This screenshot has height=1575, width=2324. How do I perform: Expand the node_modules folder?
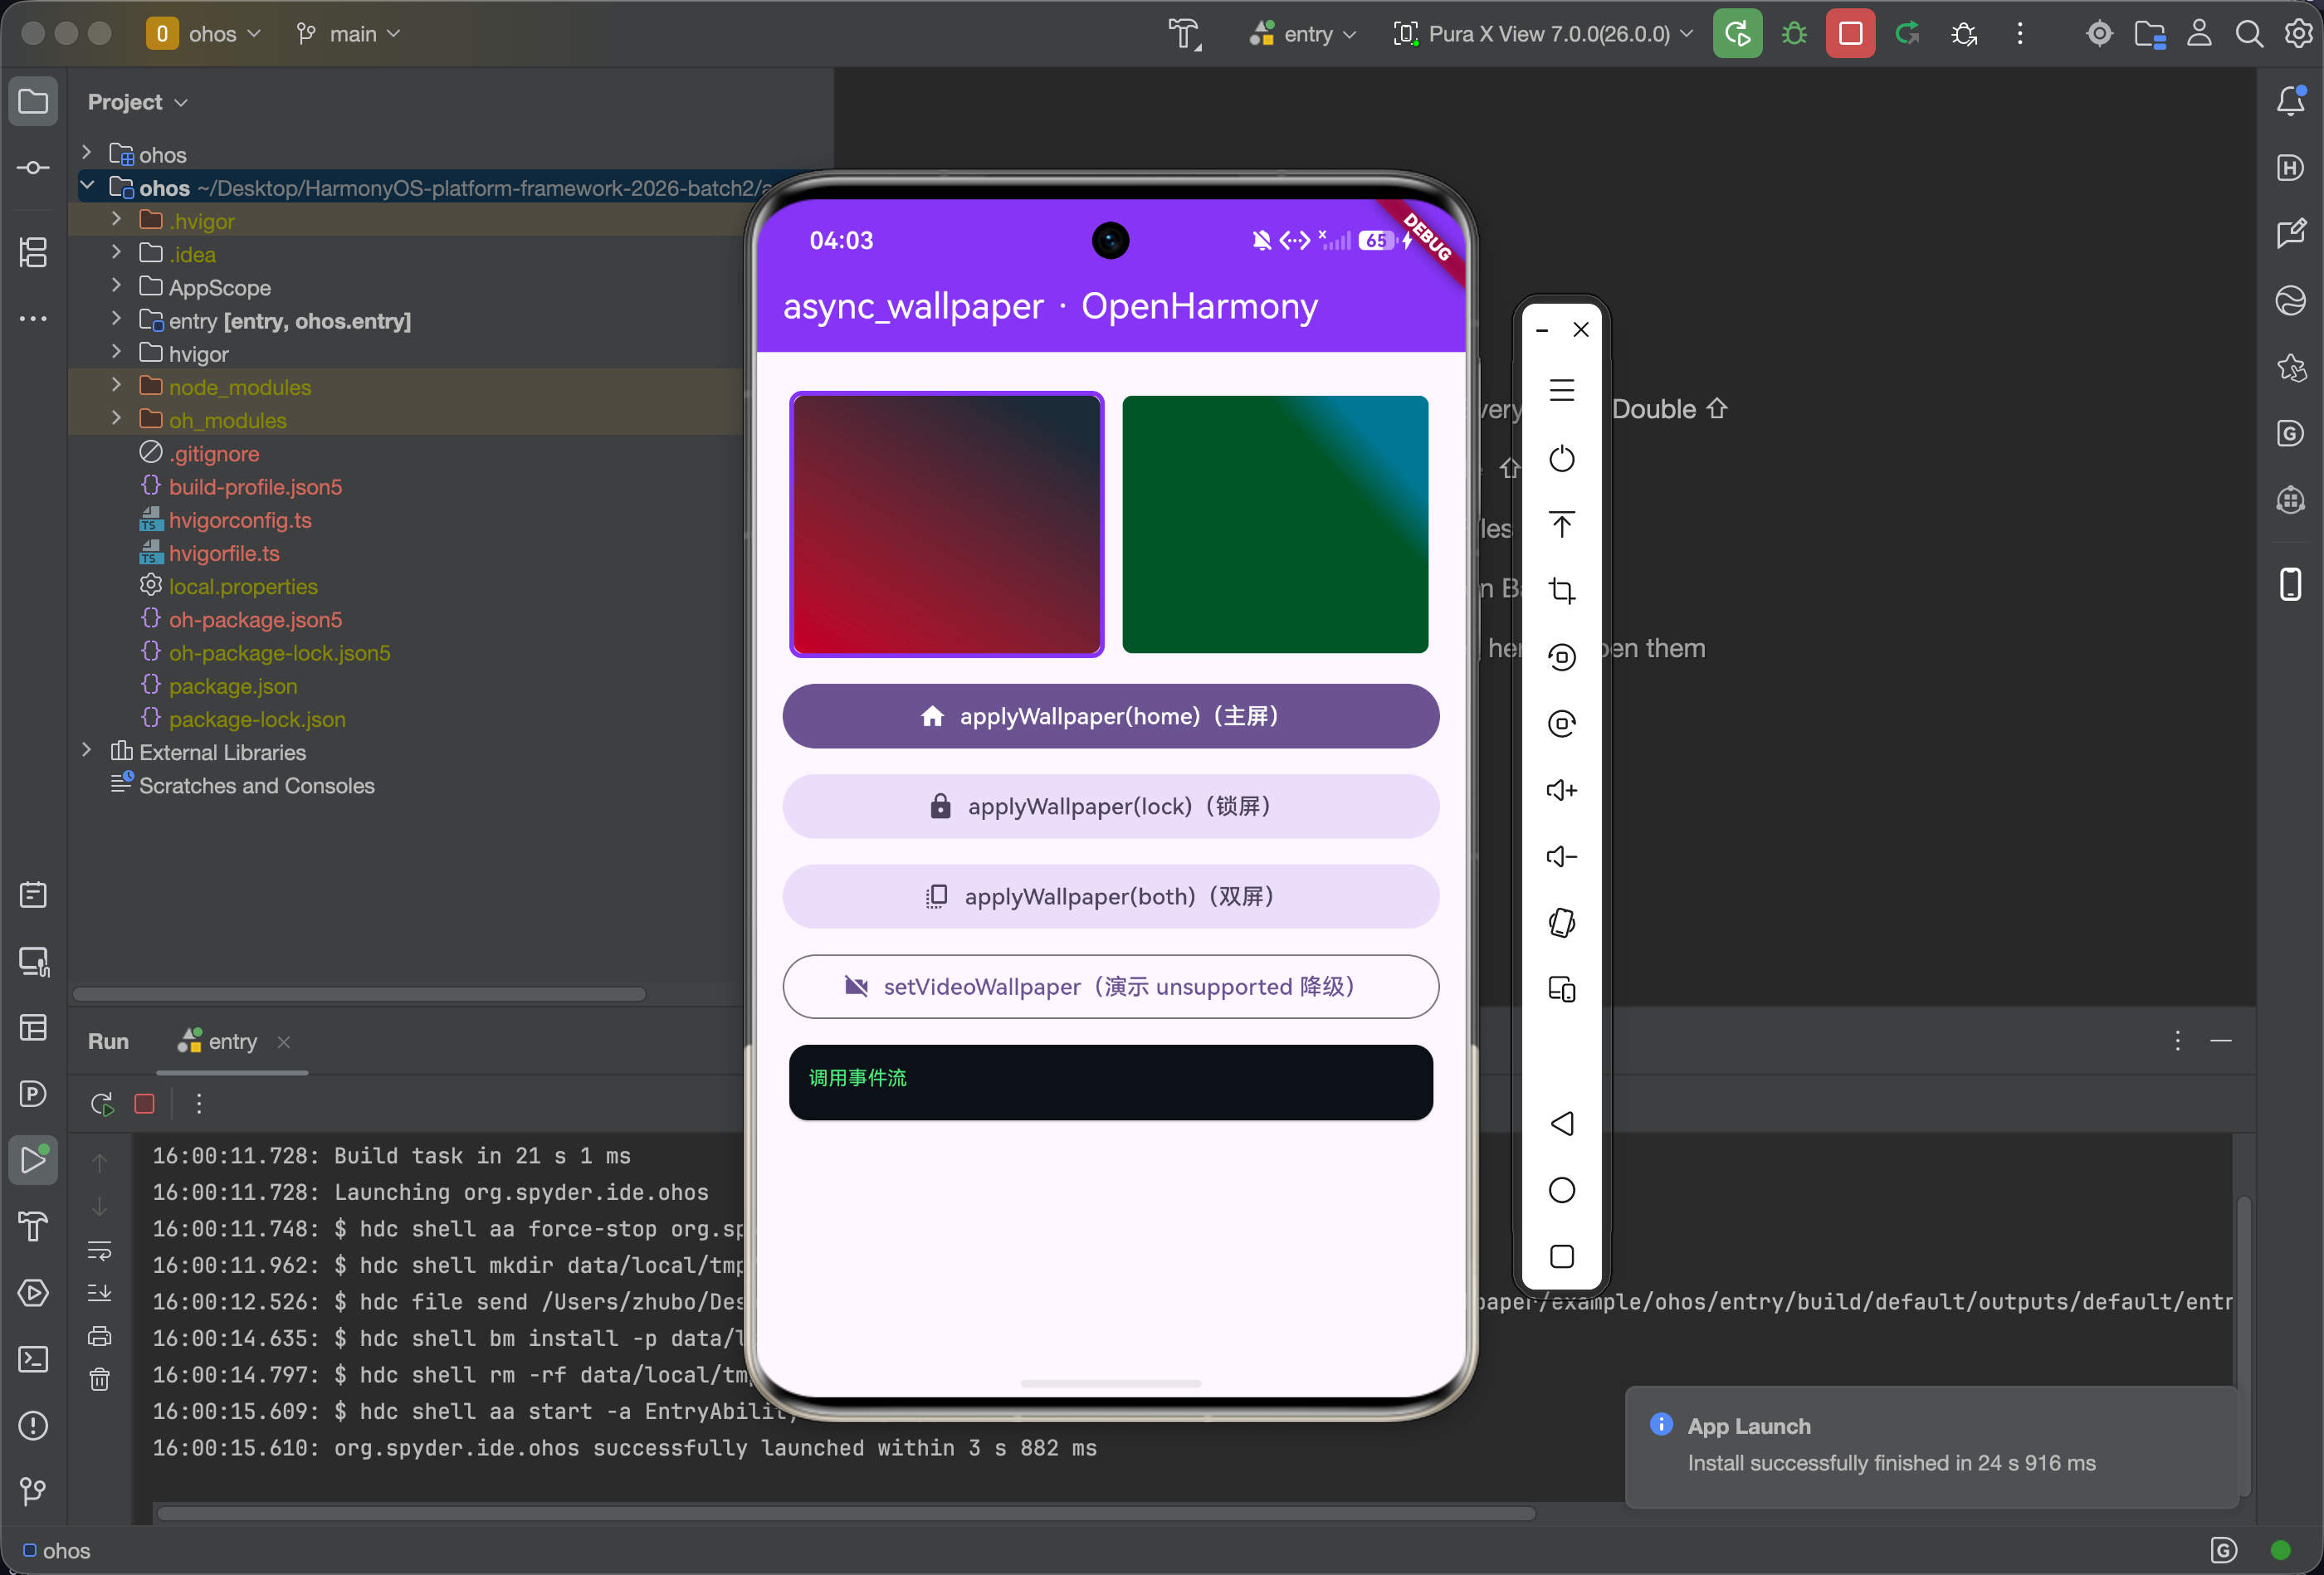tap(116, 386)
